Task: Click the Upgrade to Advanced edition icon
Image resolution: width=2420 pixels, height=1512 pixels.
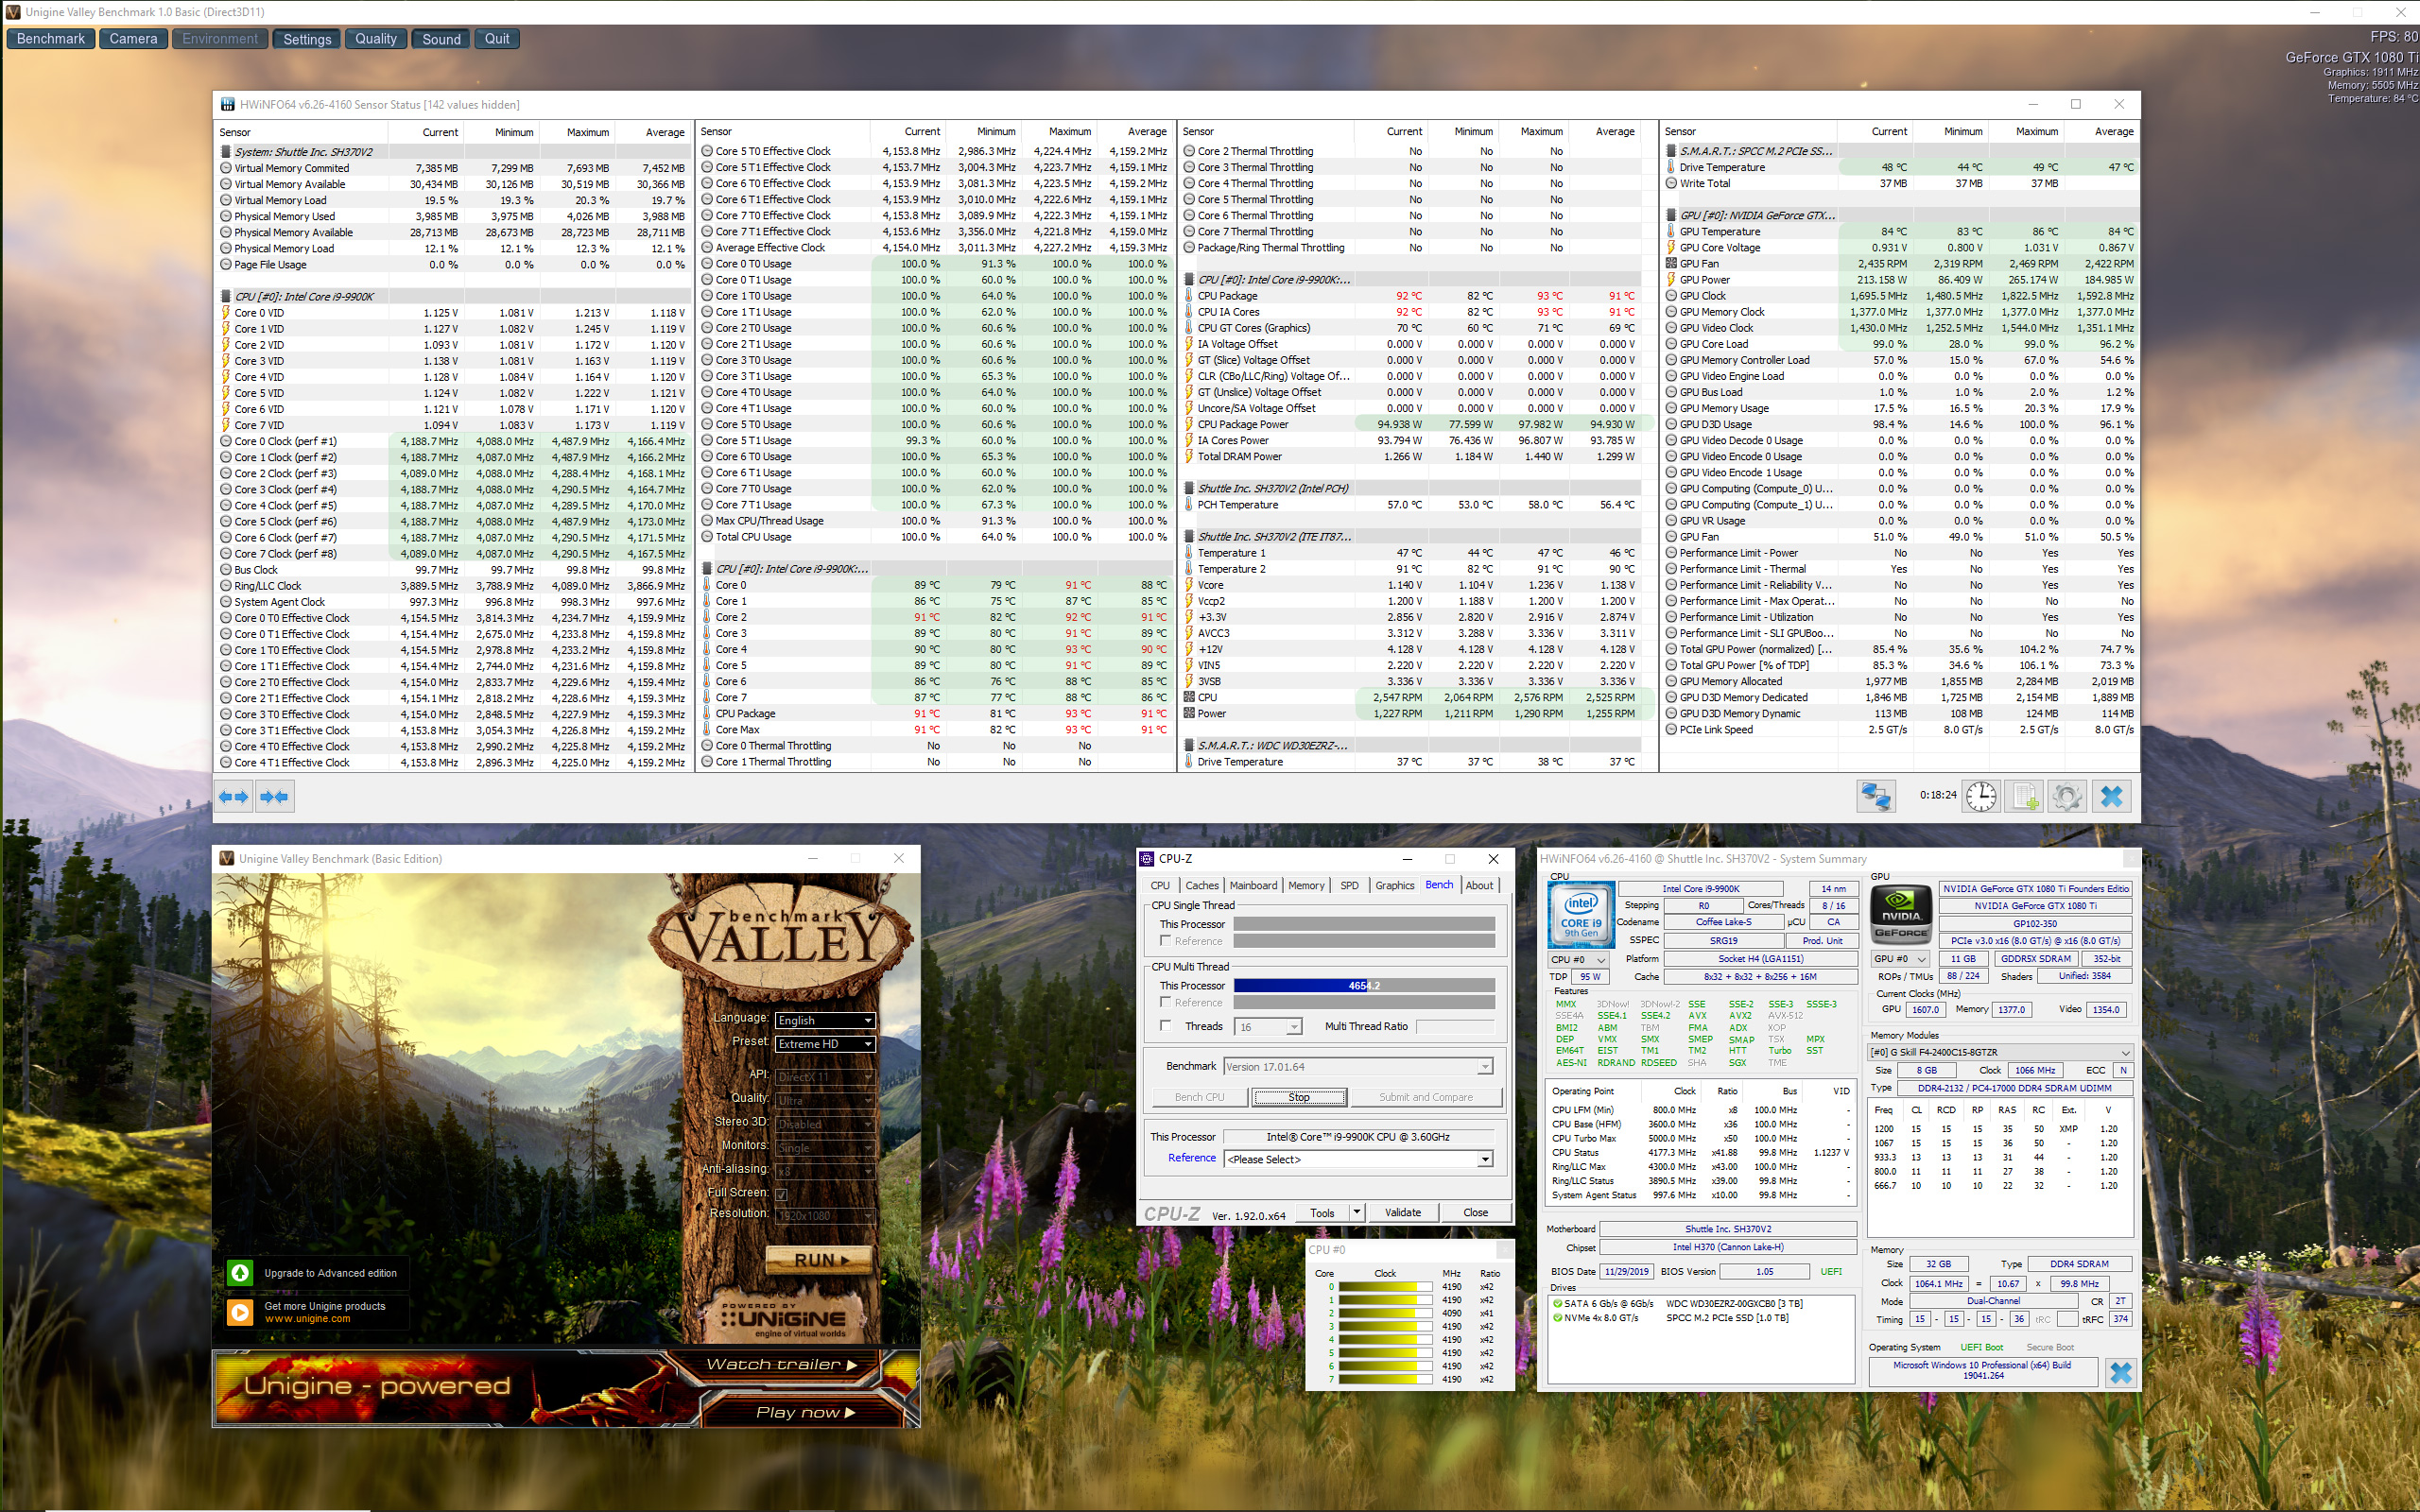Action: (x=240, y=1273)
